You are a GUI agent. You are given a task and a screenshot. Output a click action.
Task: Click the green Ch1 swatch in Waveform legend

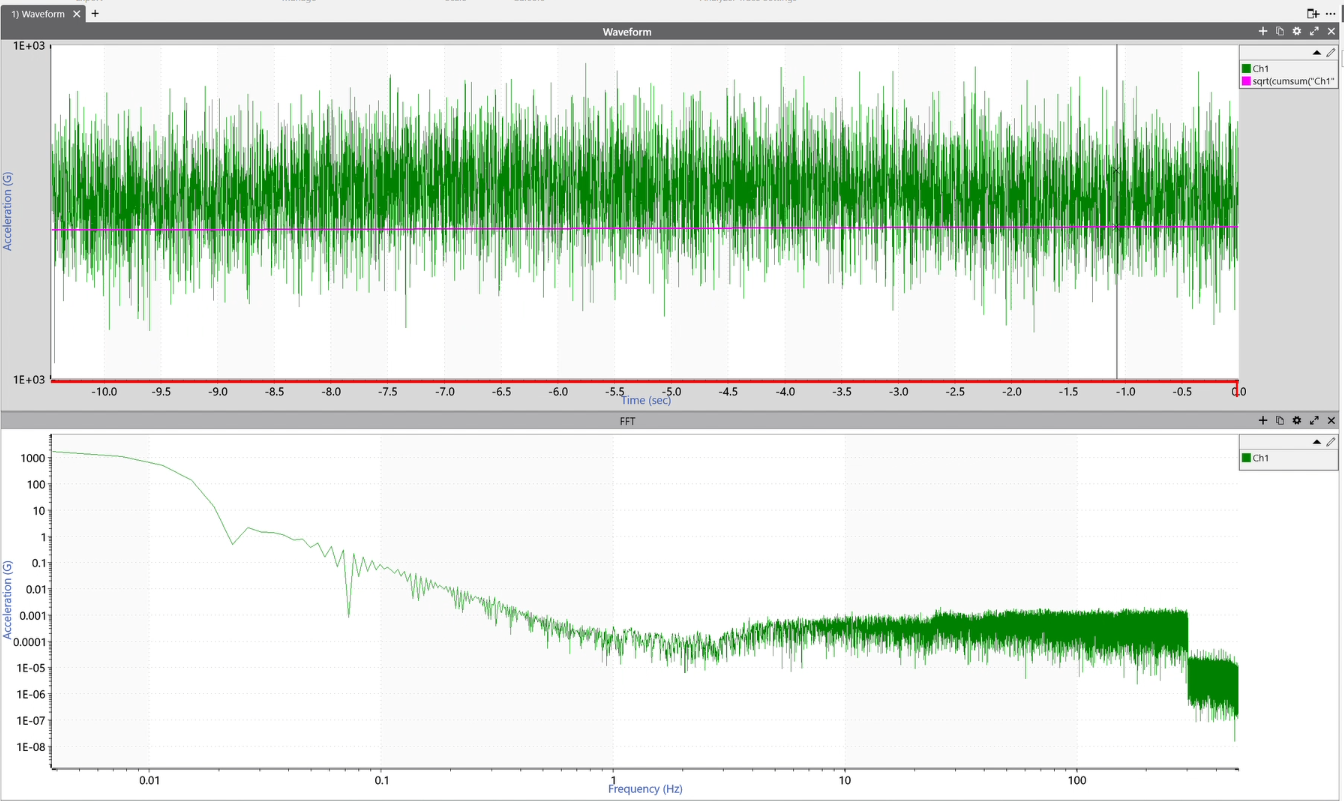(1247, 69)
